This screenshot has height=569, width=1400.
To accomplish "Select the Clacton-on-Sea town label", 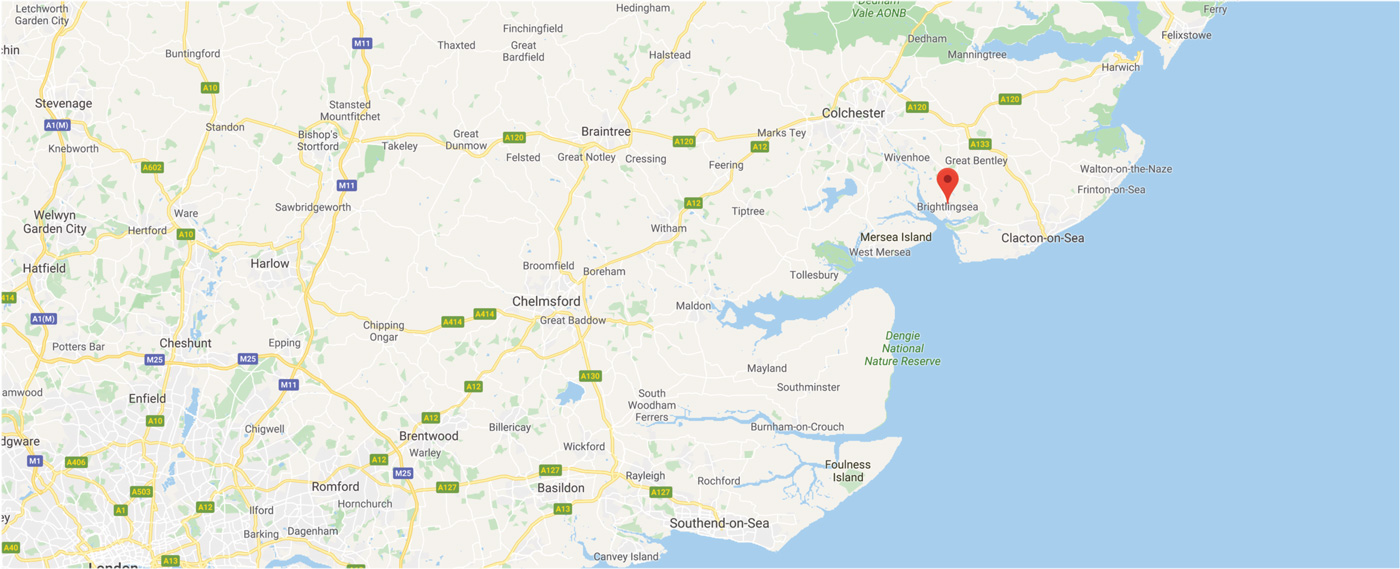I will (x=1043, y=238).
